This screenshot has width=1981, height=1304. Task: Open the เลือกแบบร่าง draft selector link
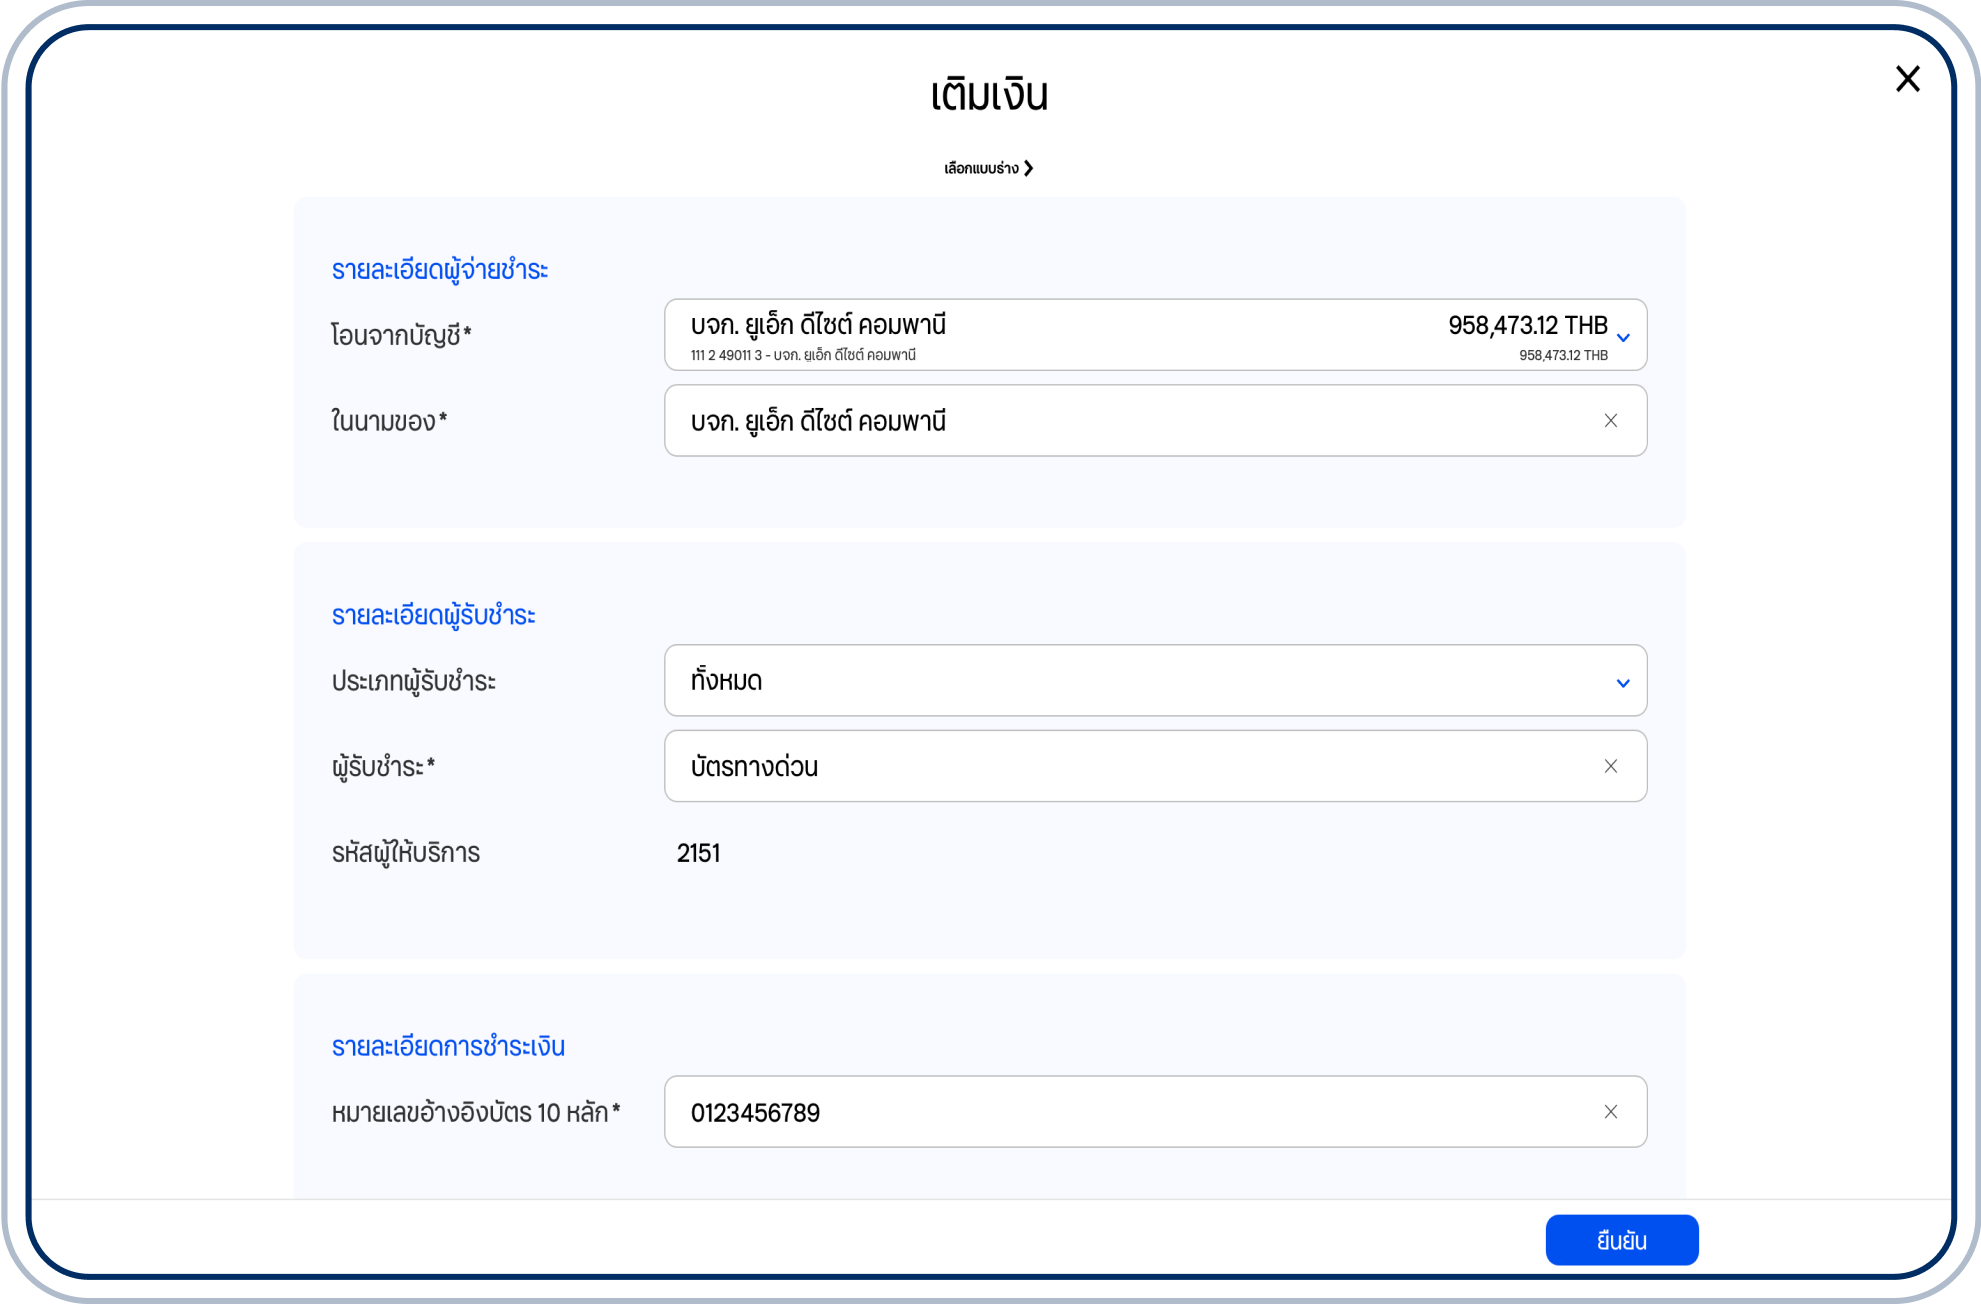click(988, 168)
